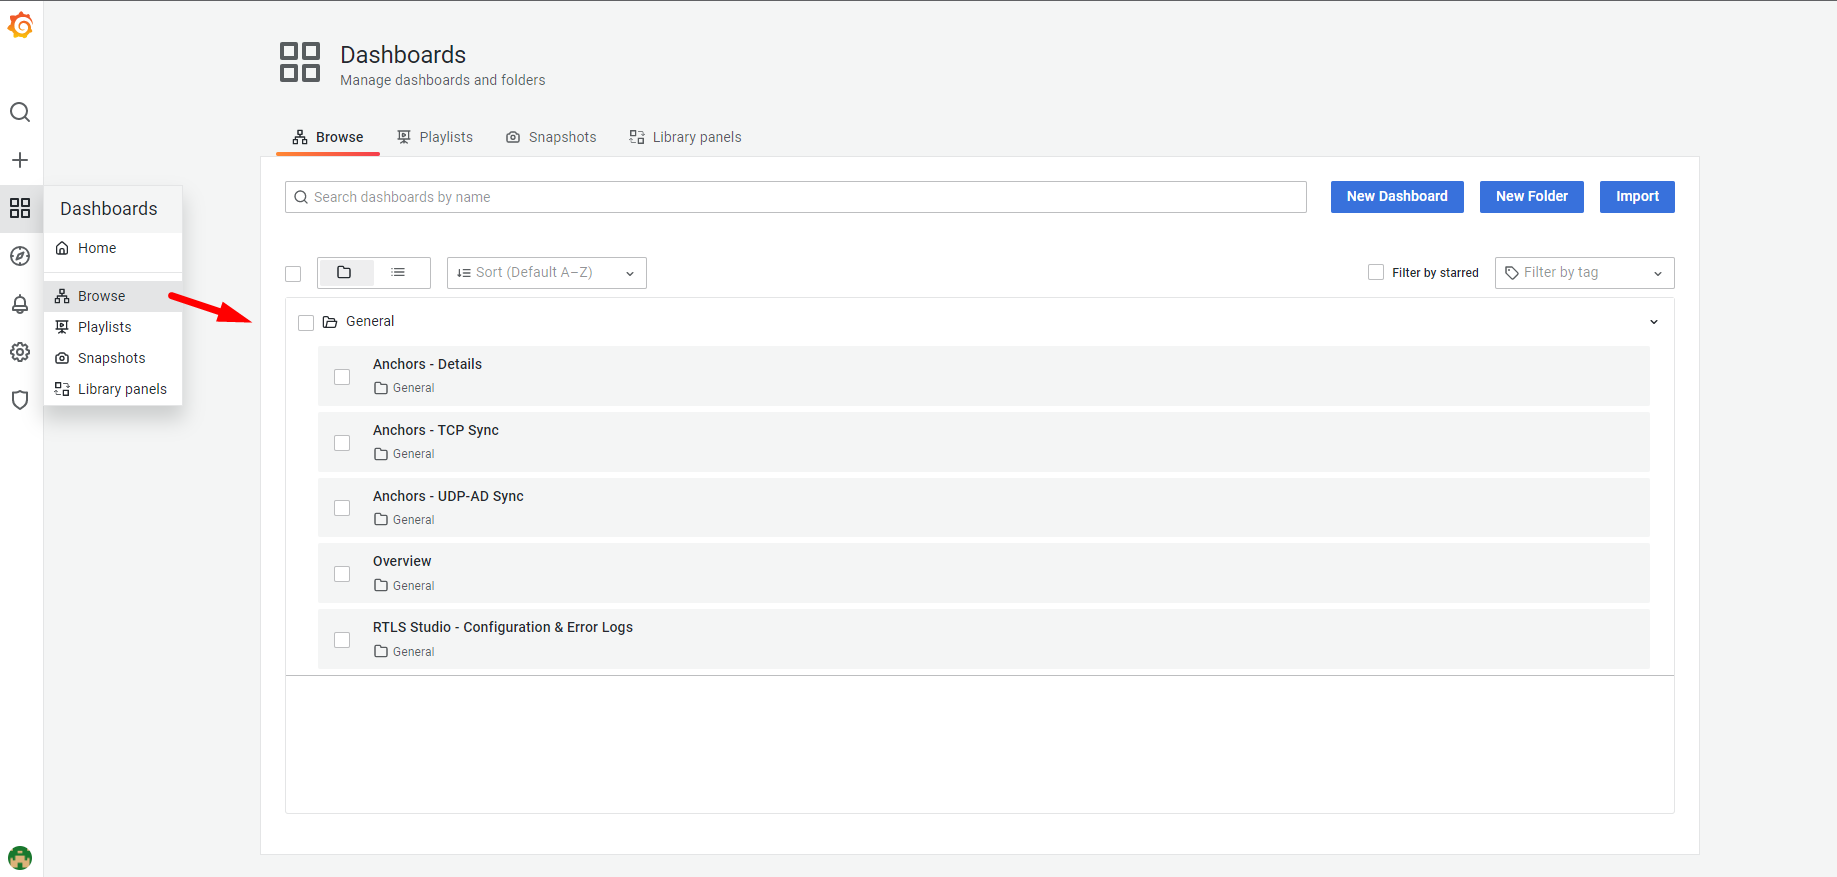Open the Explore compass icon

click(20, 256)
